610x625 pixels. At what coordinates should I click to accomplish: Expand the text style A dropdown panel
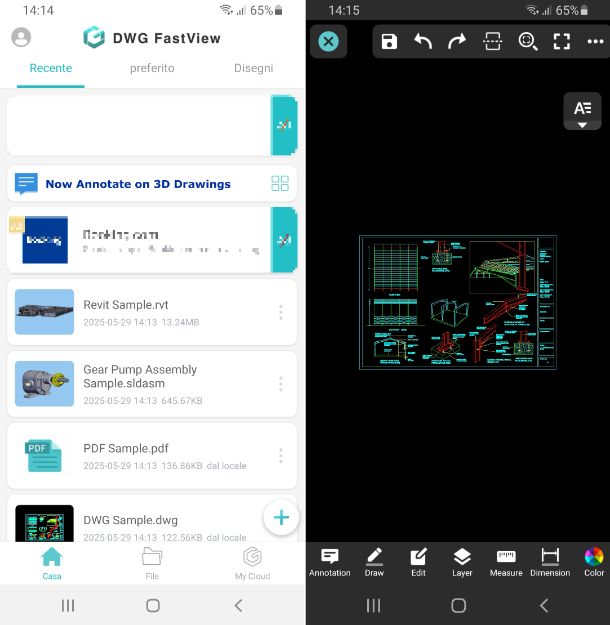(582, 111)
